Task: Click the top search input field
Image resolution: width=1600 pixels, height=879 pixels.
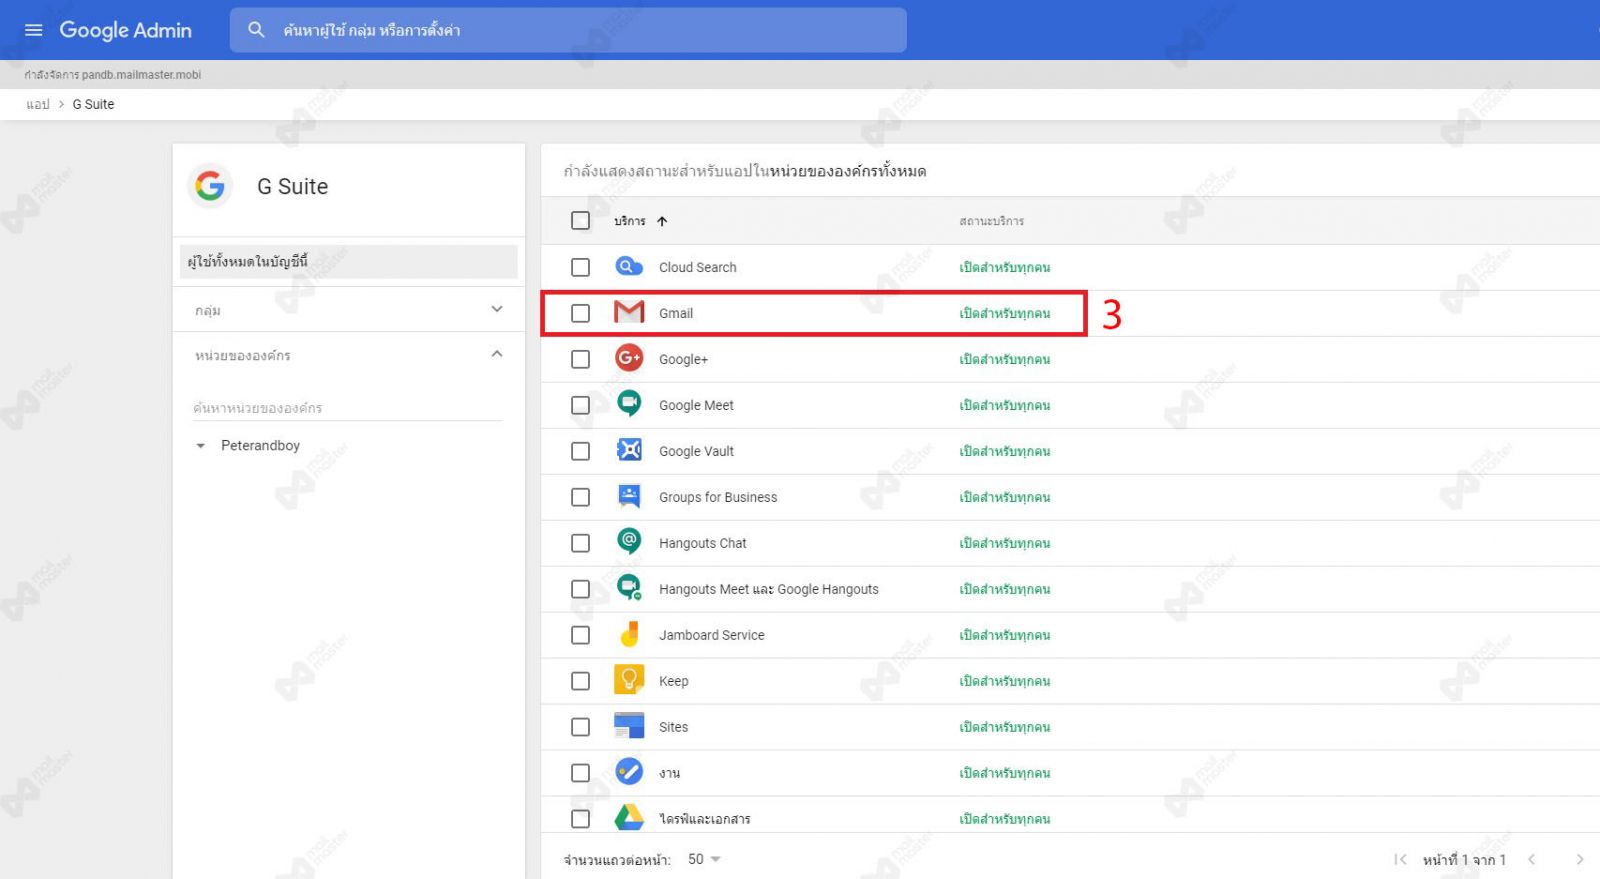Action: coord(568,30)
